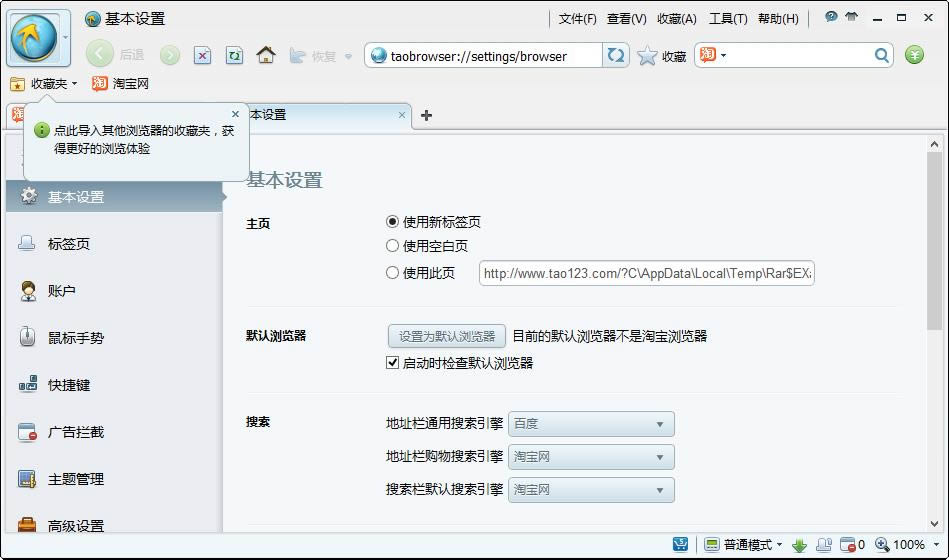Click the green forward arrow button
Viewport: 949px width, 560px height.
170,56
